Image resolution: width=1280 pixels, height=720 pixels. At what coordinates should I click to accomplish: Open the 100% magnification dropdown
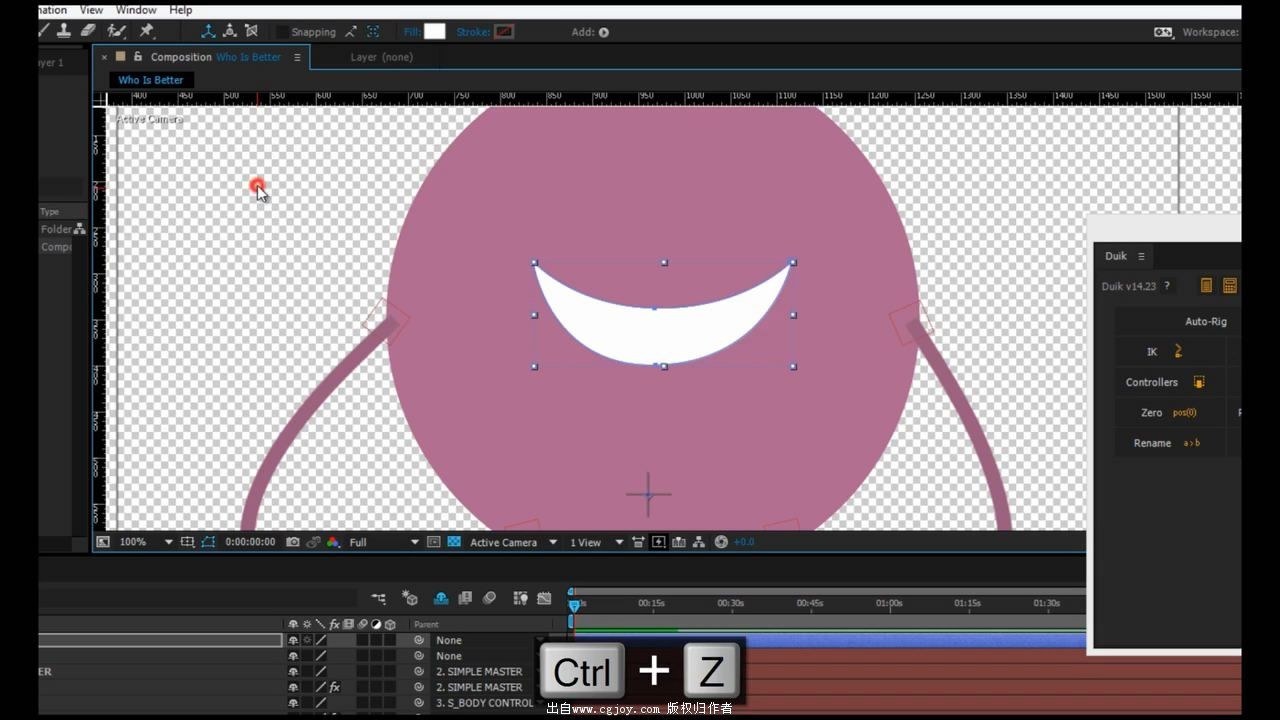coord(146,542)
